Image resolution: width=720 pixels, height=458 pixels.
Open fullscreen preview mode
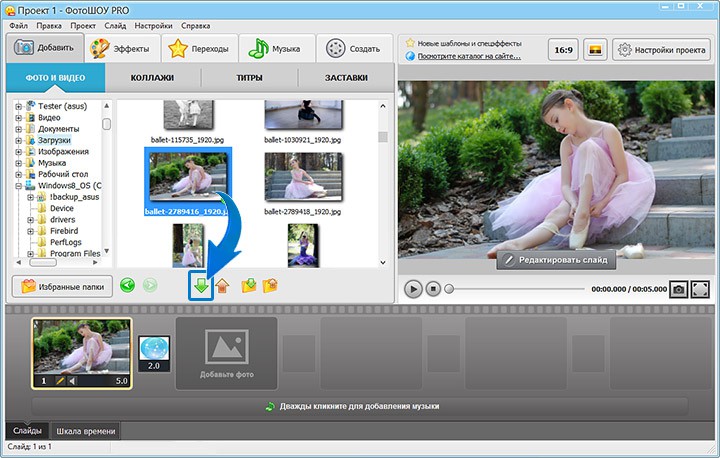coord(700,289)
